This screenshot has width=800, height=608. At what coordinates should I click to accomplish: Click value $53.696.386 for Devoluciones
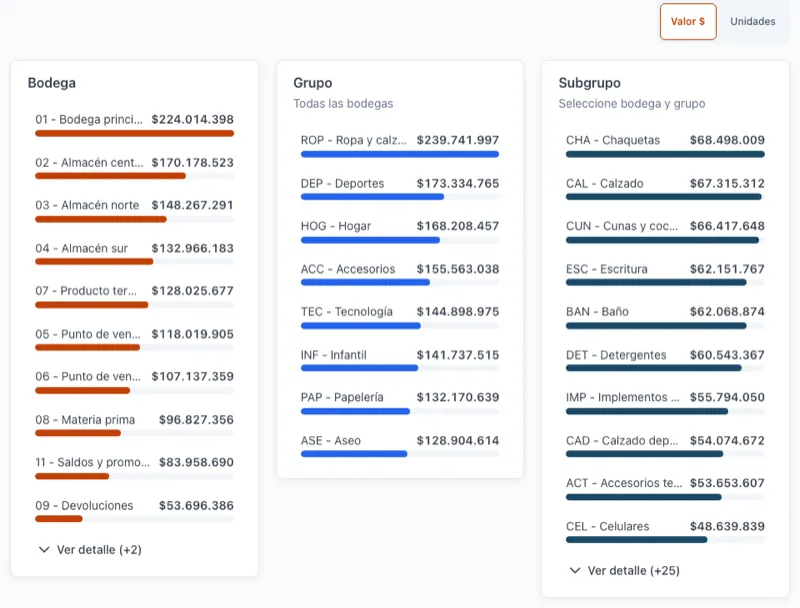pyautogui.click(x=196, y=505)
